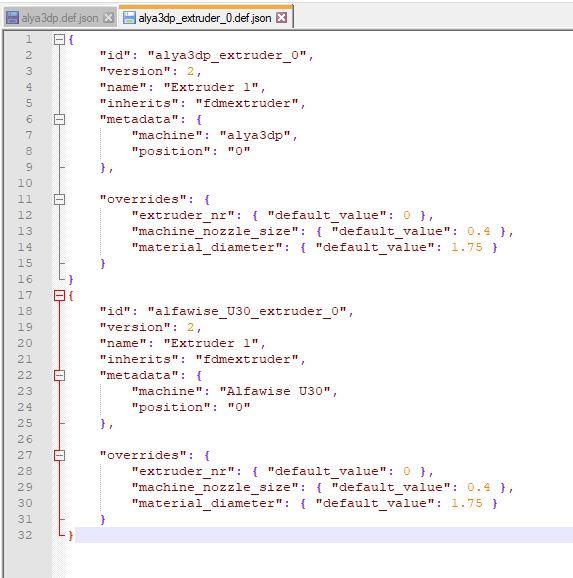Collapse the red-marked block at line 17
This screenshot has width=573, height=578.
[59, 295]
